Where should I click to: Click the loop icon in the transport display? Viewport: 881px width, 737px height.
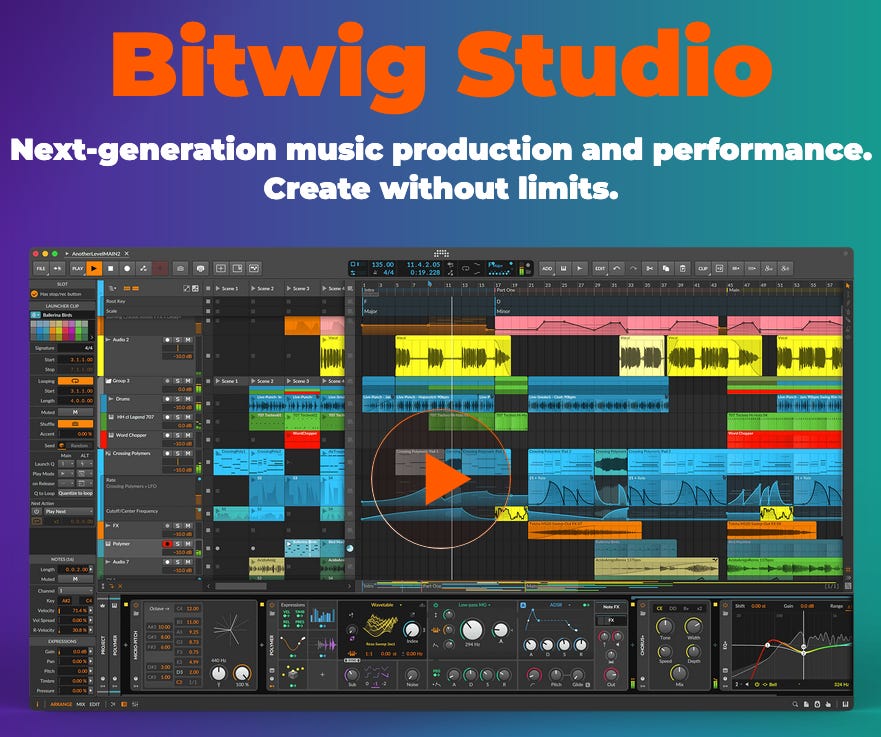(465, 269)
